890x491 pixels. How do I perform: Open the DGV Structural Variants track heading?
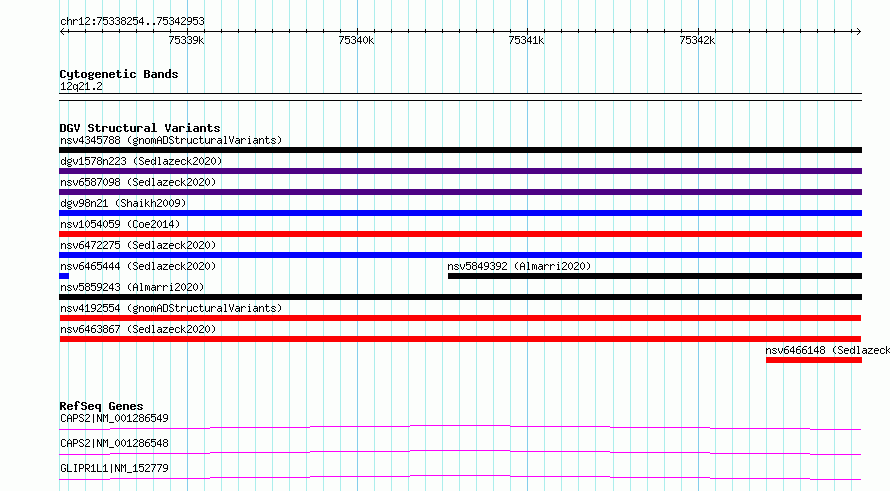(140, 128)
